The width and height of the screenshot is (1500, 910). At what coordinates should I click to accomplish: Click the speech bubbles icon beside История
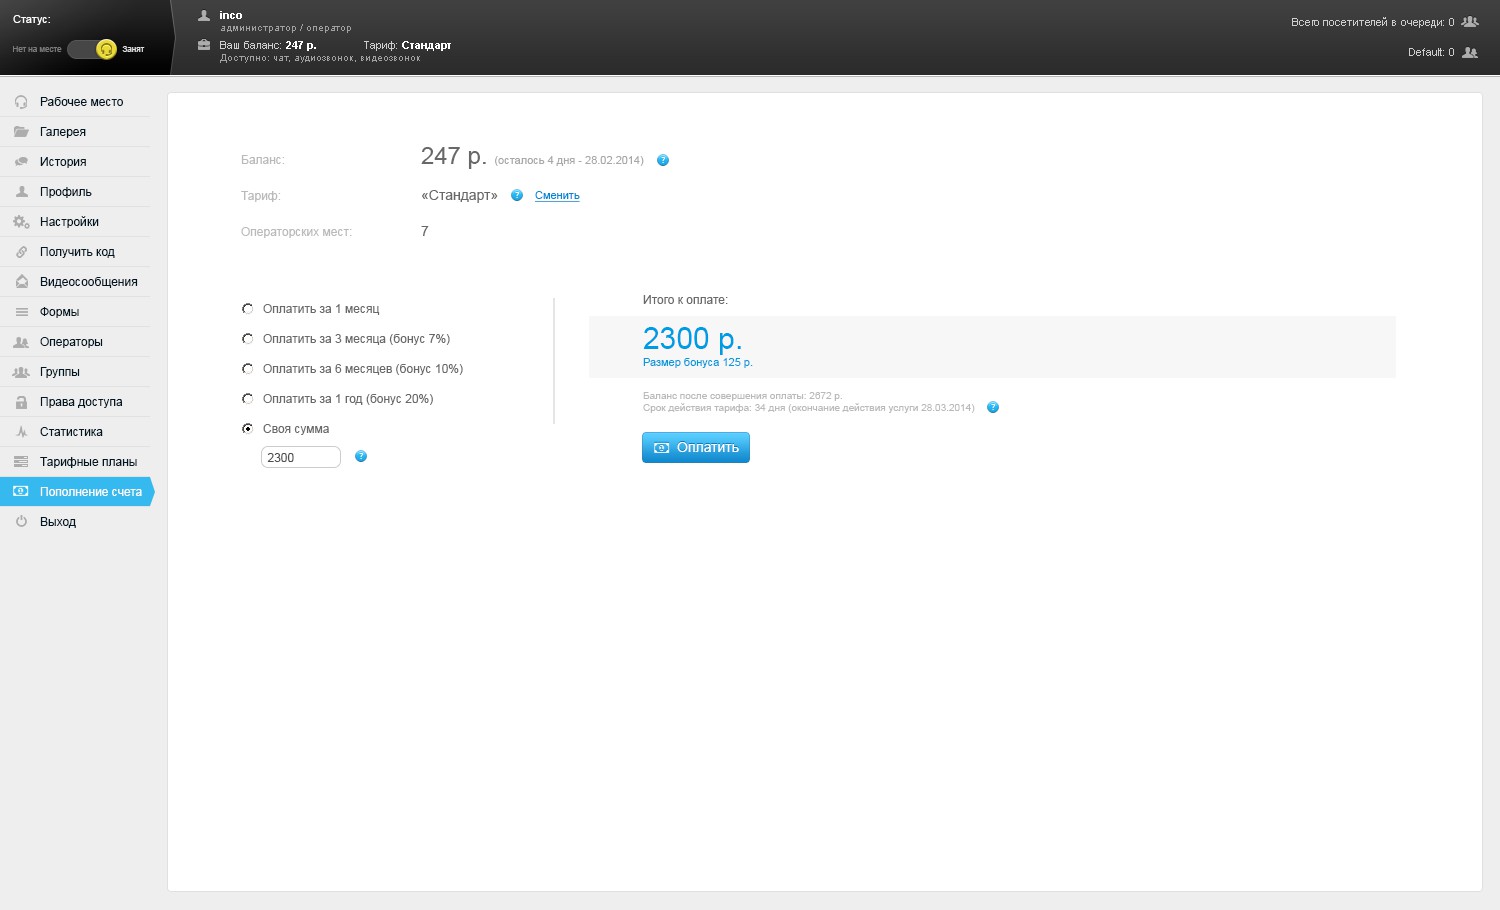[x=21, y=162]
